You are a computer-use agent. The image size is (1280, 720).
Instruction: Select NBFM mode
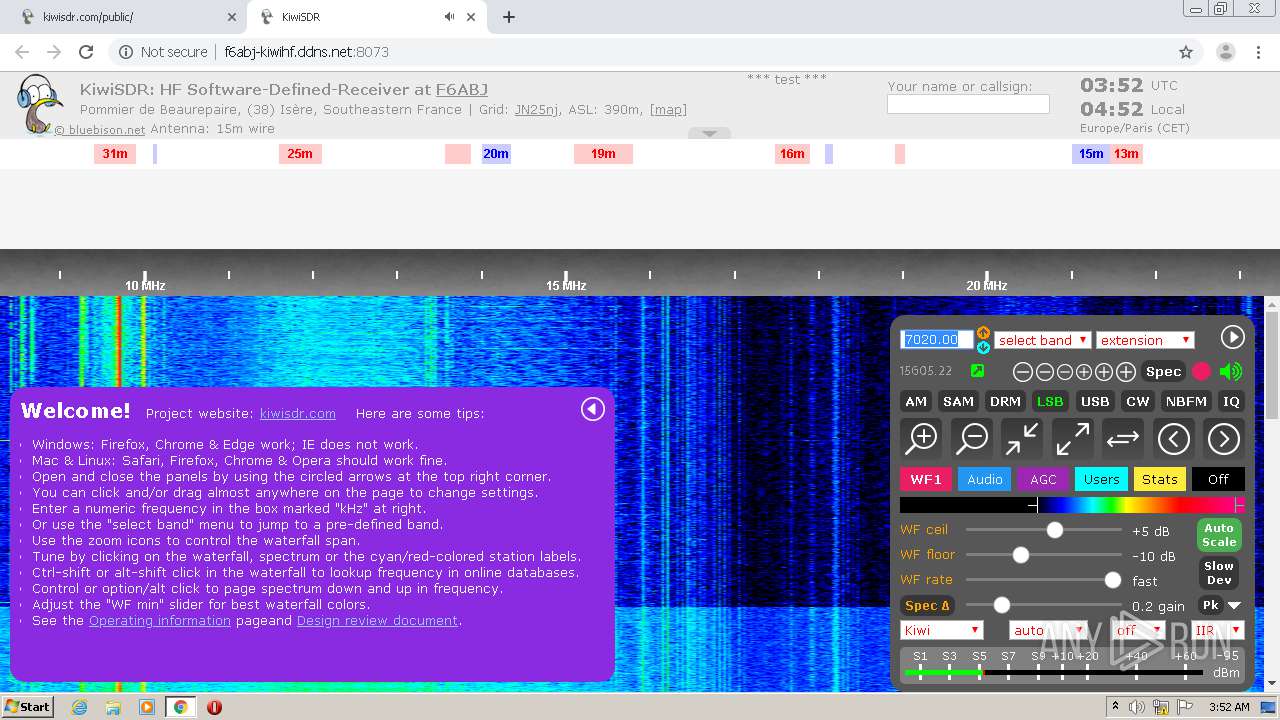coord(1186,401)
